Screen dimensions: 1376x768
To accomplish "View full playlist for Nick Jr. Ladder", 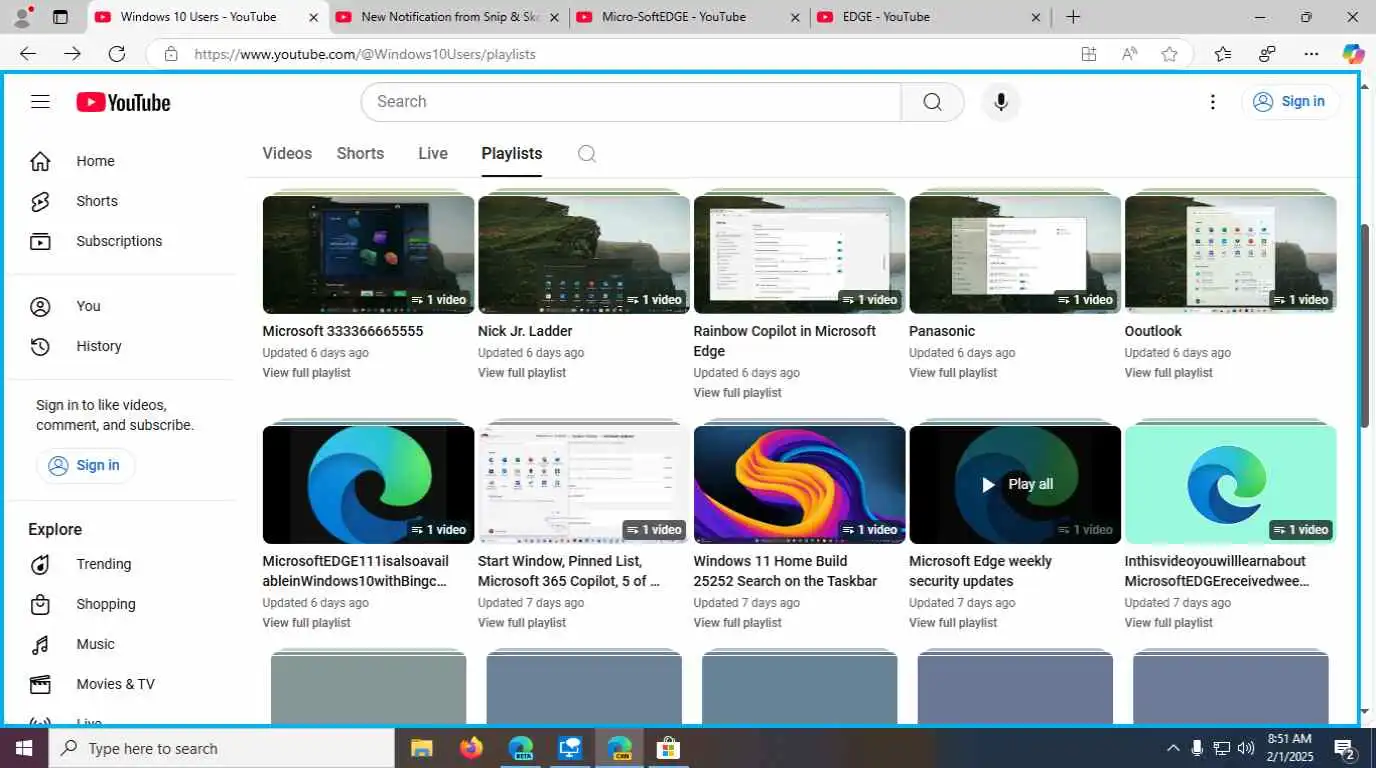I will click(522, 372).
